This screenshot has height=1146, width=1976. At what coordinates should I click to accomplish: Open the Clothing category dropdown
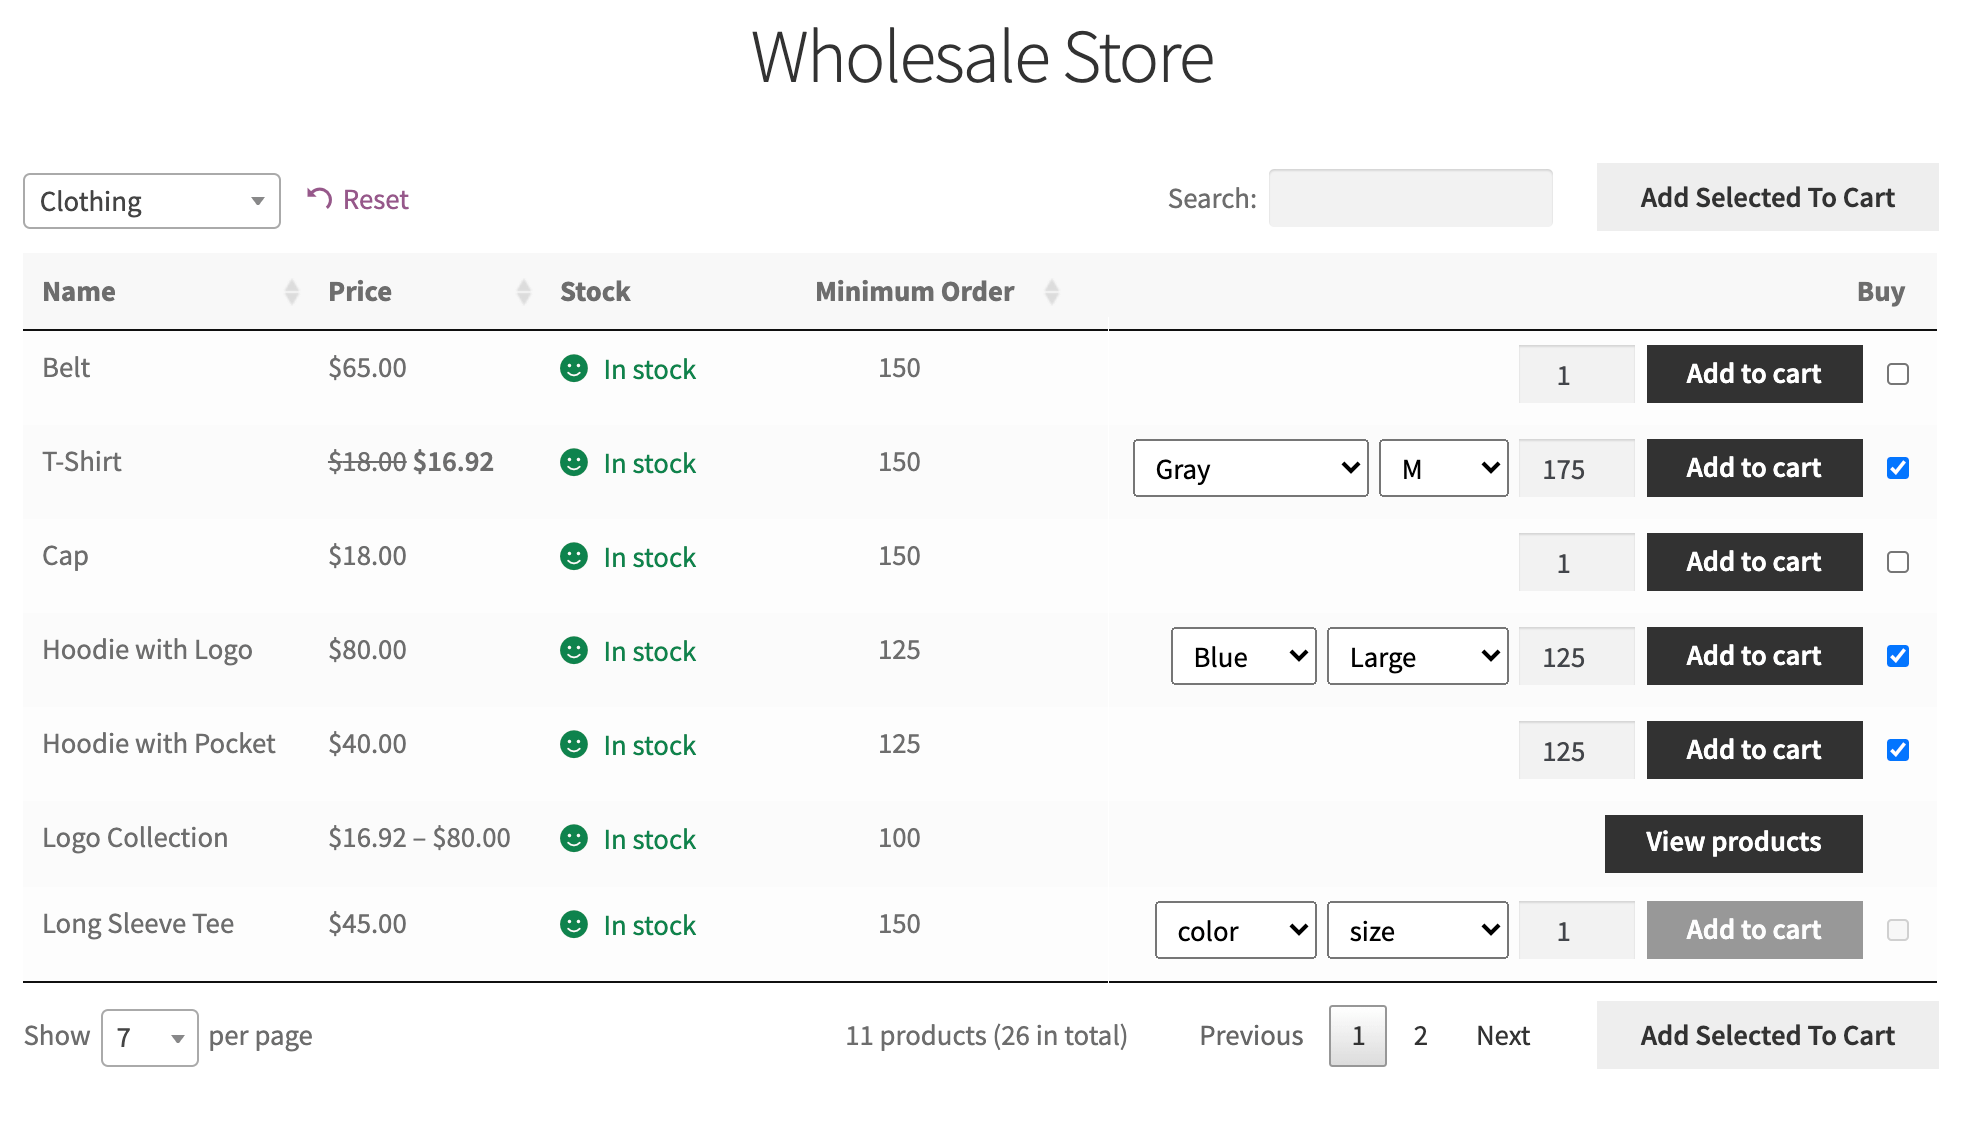click(x=152, y=201)
